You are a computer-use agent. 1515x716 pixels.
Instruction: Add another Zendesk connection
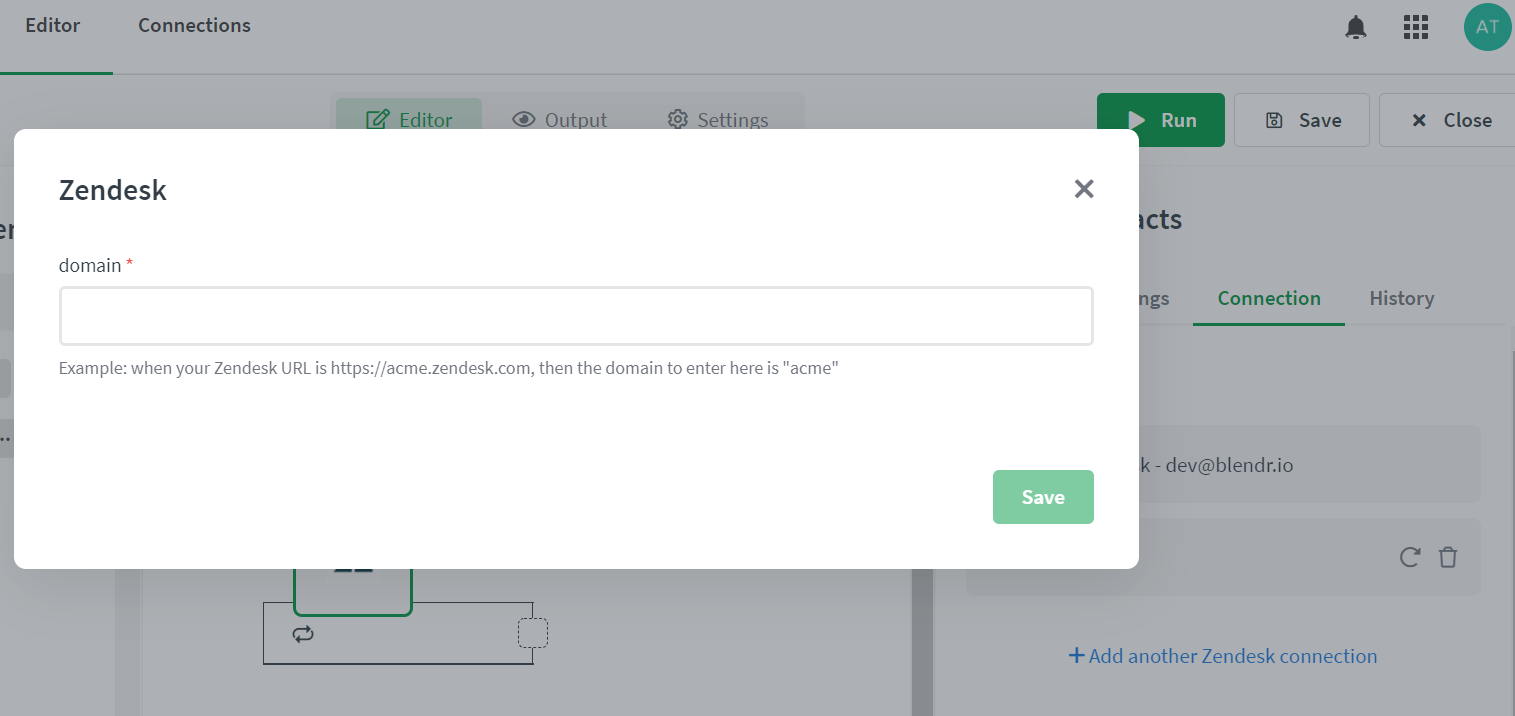(1223, 656)
